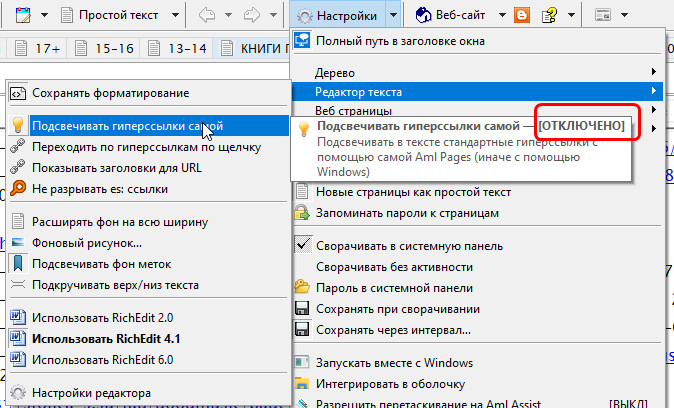Click floppy icon beside Сохранять при сворачивании
Screen dimensions: 674x408
[x=302, y=309]
